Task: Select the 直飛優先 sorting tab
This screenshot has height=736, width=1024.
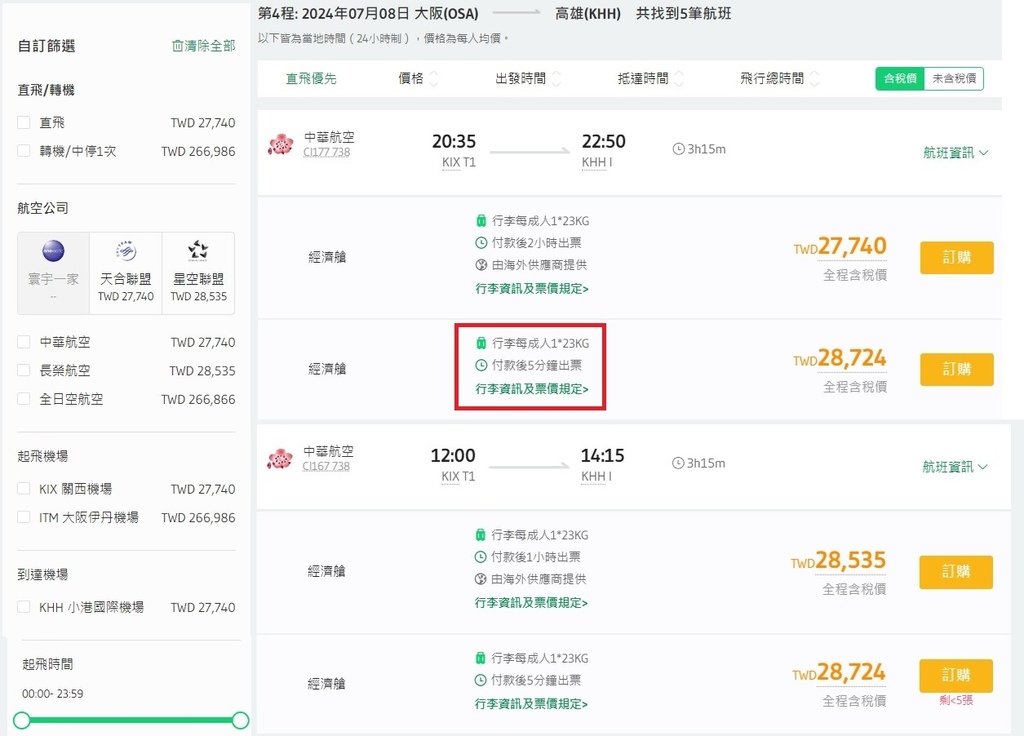Action: tap(311, 78)
